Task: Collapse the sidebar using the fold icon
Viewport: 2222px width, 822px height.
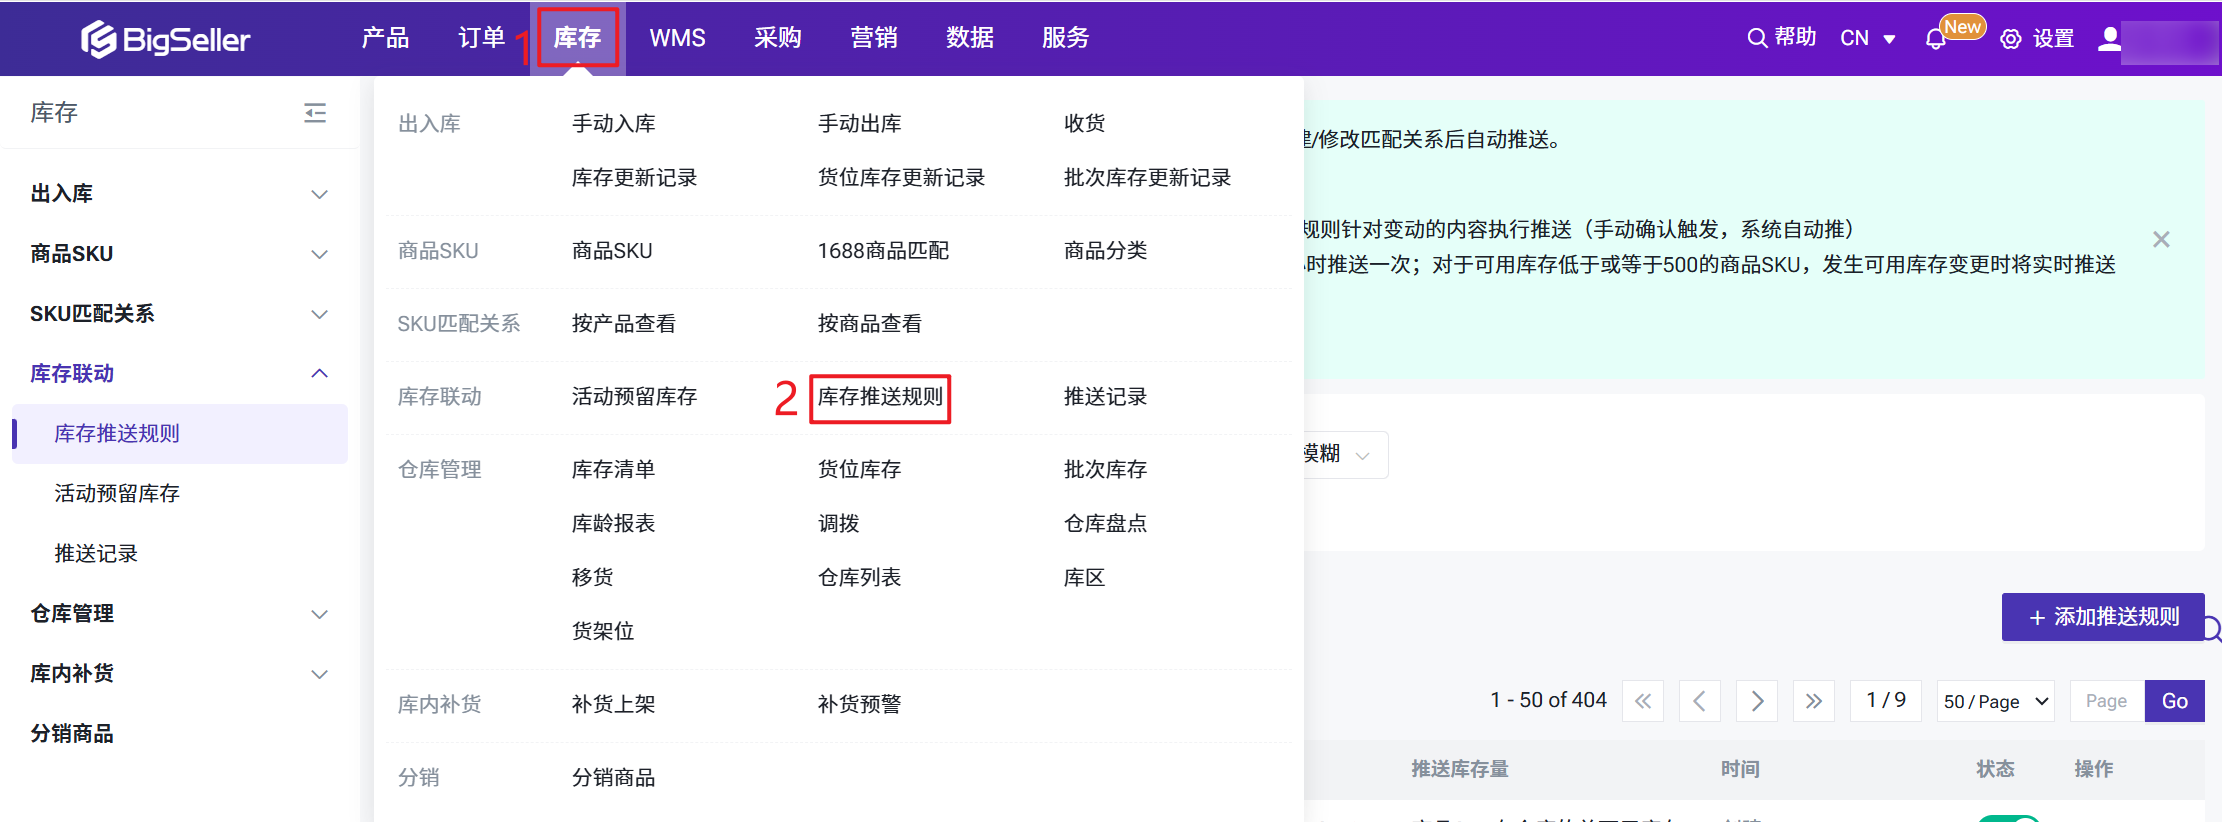Action: pyautogui.click(x=315, y=113)
